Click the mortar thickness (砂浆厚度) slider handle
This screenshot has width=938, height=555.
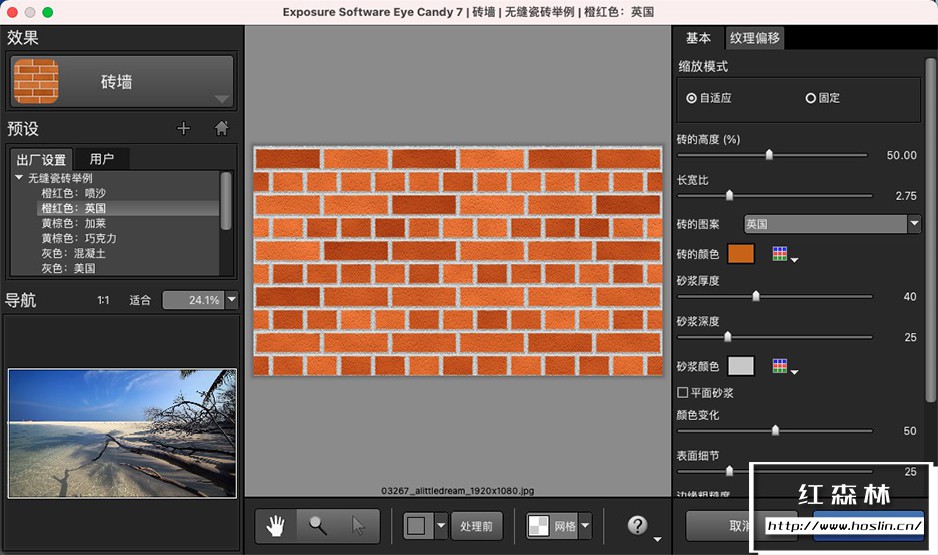756,296
